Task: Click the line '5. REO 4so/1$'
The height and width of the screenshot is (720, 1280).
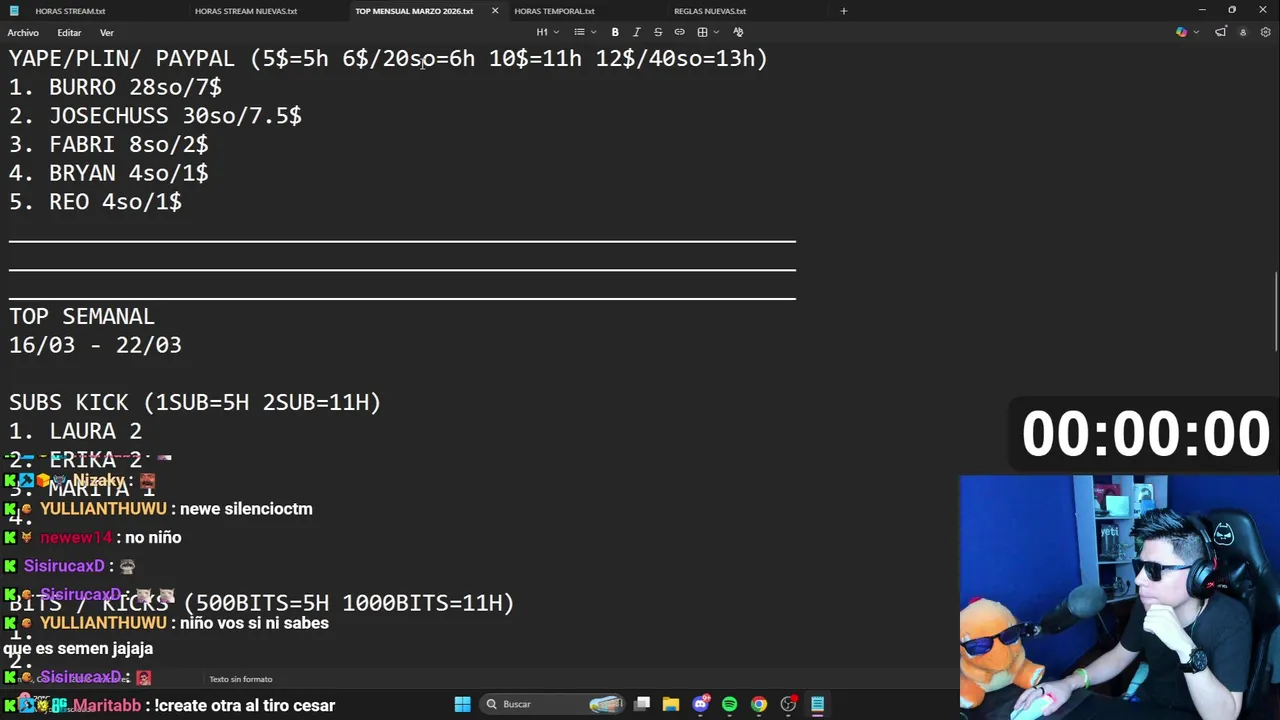Action: 95,202
